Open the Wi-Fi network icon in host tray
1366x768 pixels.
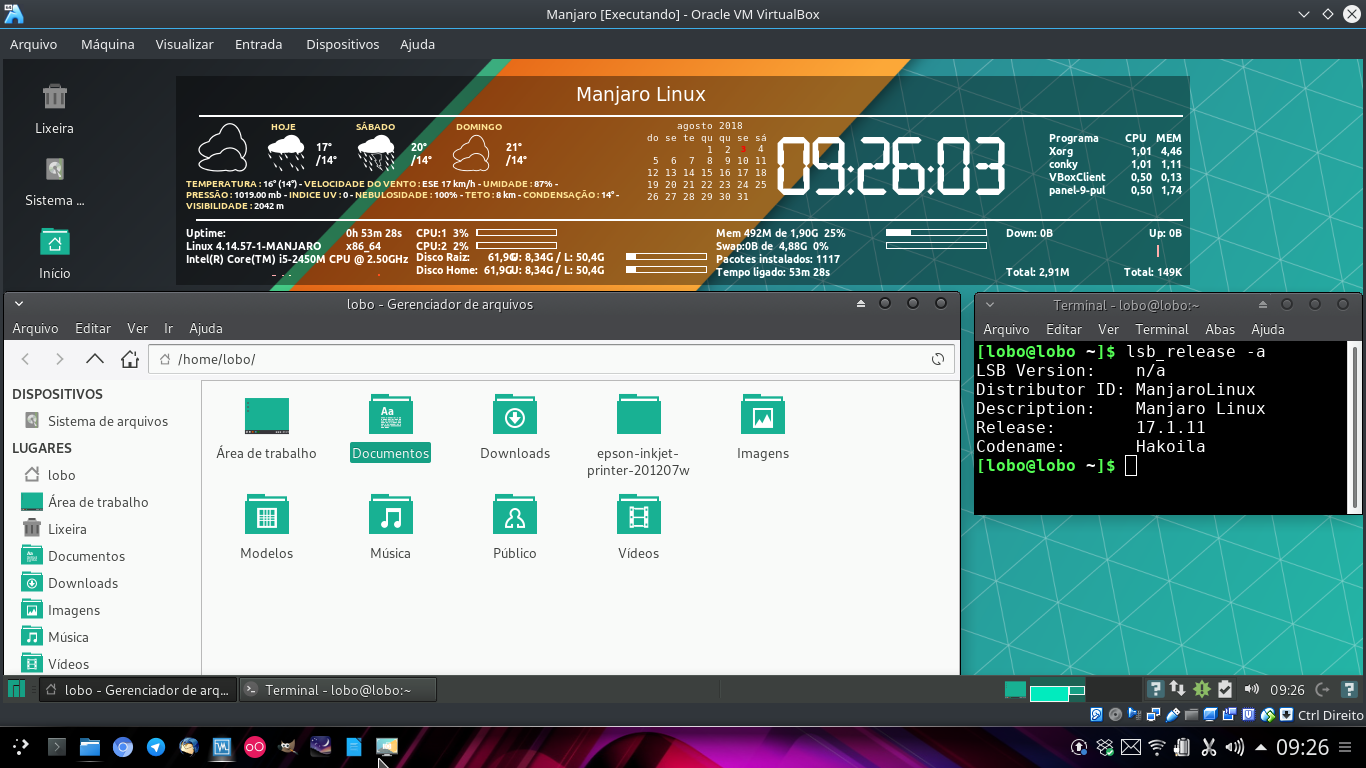tap(1157, 747)
